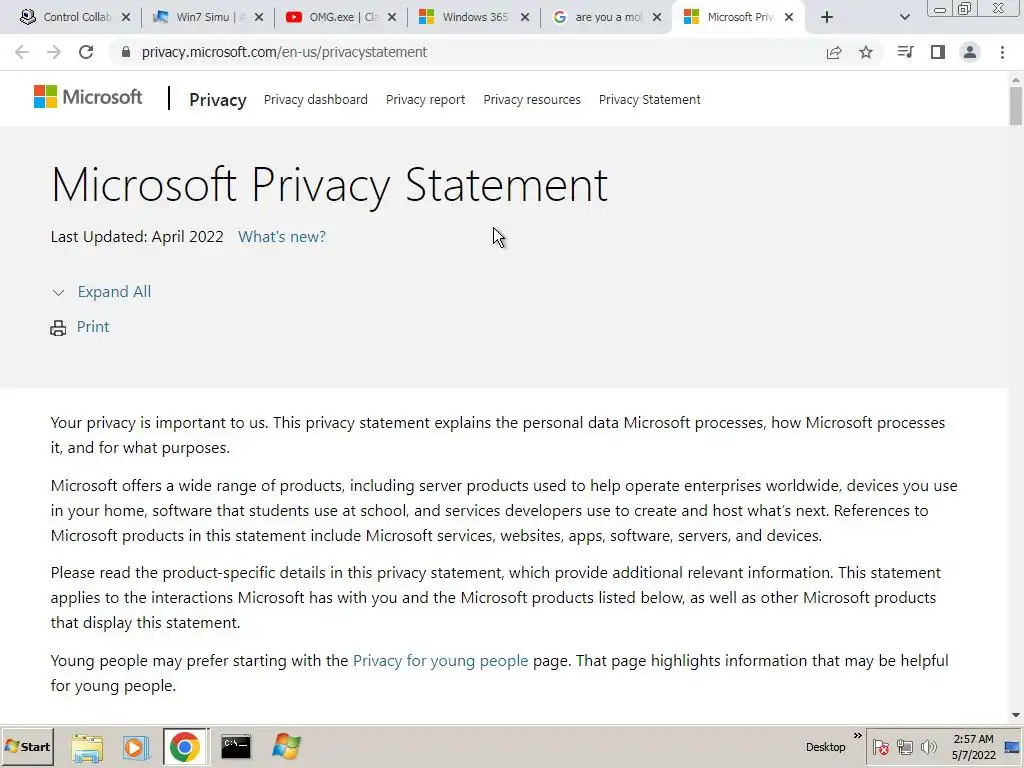
Task: Open the What's new? link
Action: 282,237
